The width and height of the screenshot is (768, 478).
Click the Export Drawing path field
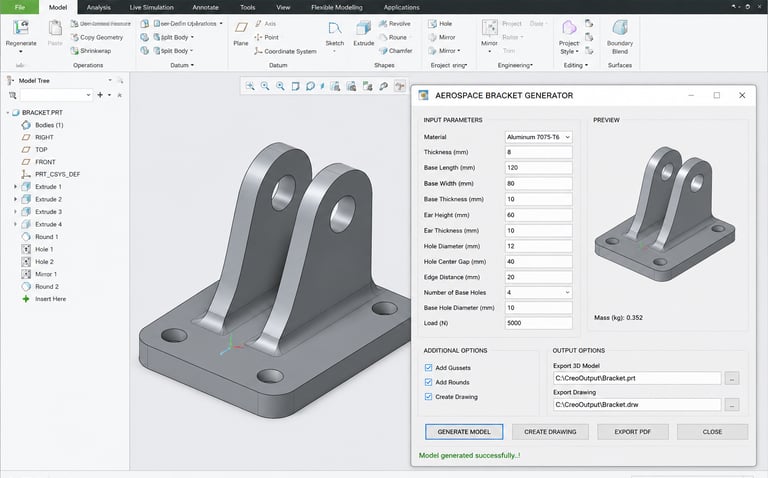(637, 405)
